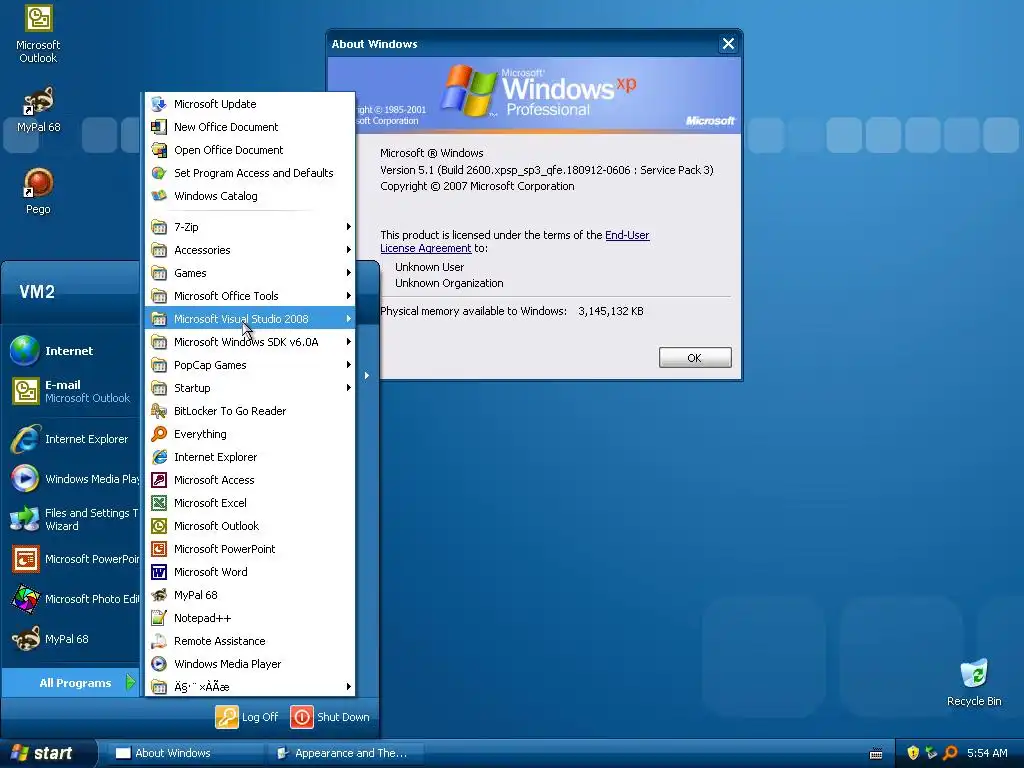This screenshot has height=768, width=1024.
Task: Launch Microsoft PowerPoint from All Programs list
Action: point(249,549)
